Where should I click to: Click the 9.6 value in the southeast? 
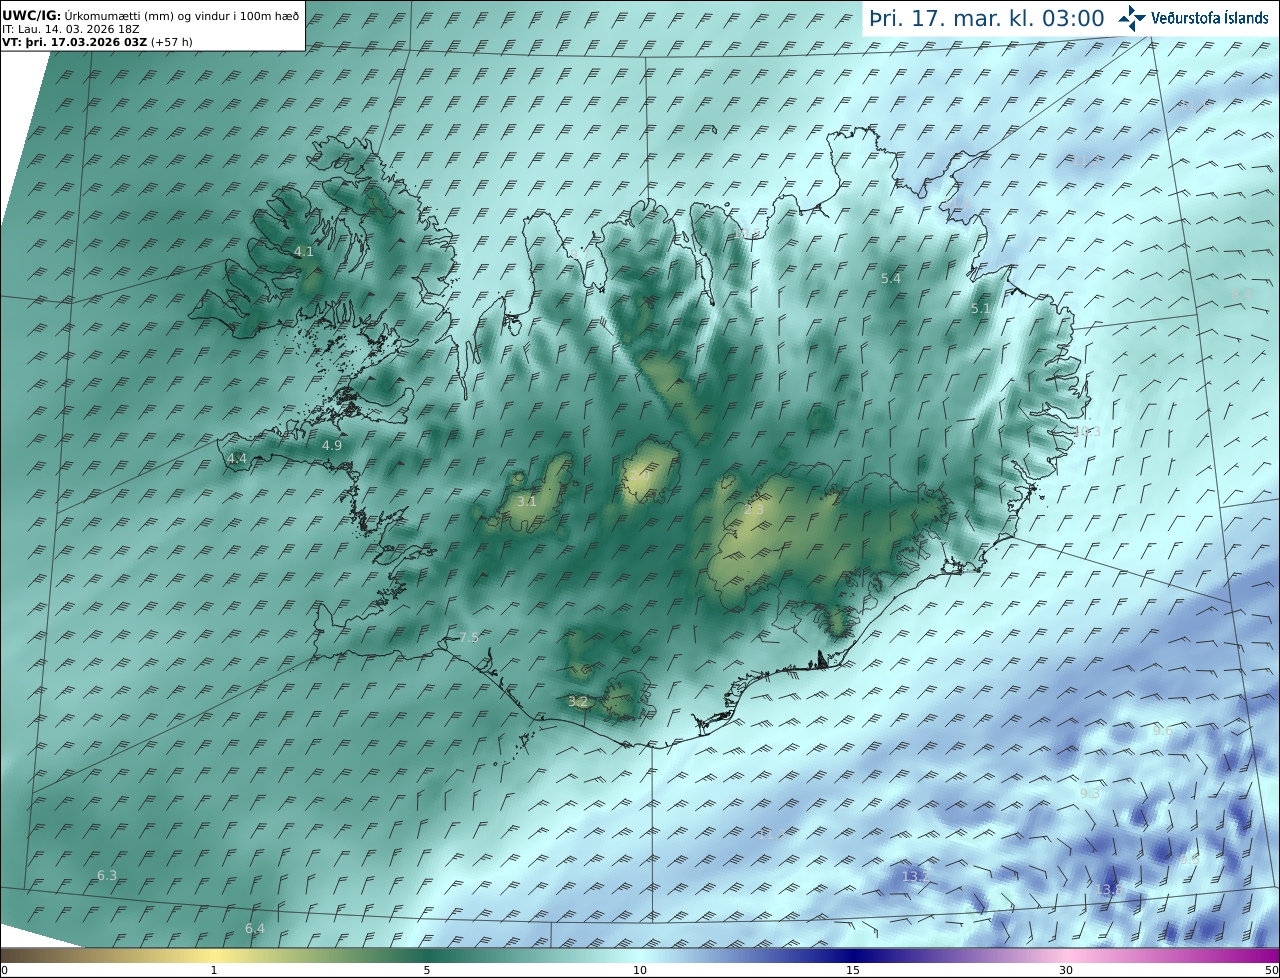click(x=1163, y=731)
